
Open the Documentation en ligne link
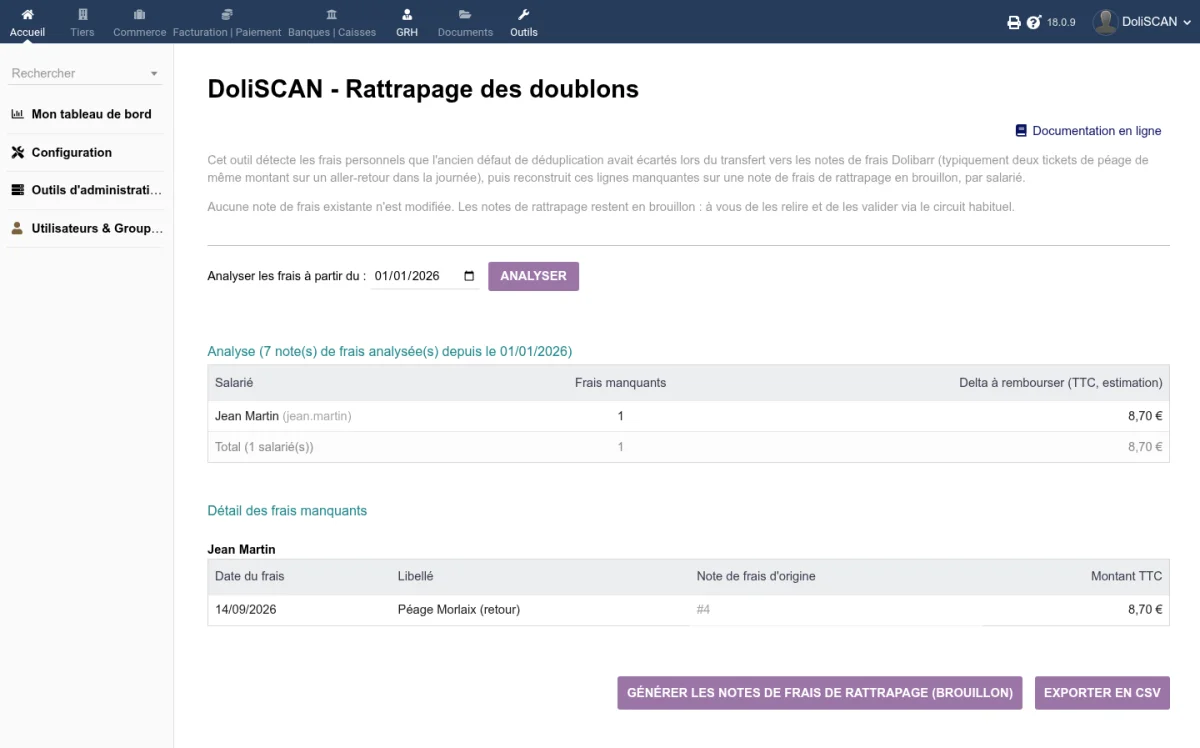click(x=1097, y=131)
